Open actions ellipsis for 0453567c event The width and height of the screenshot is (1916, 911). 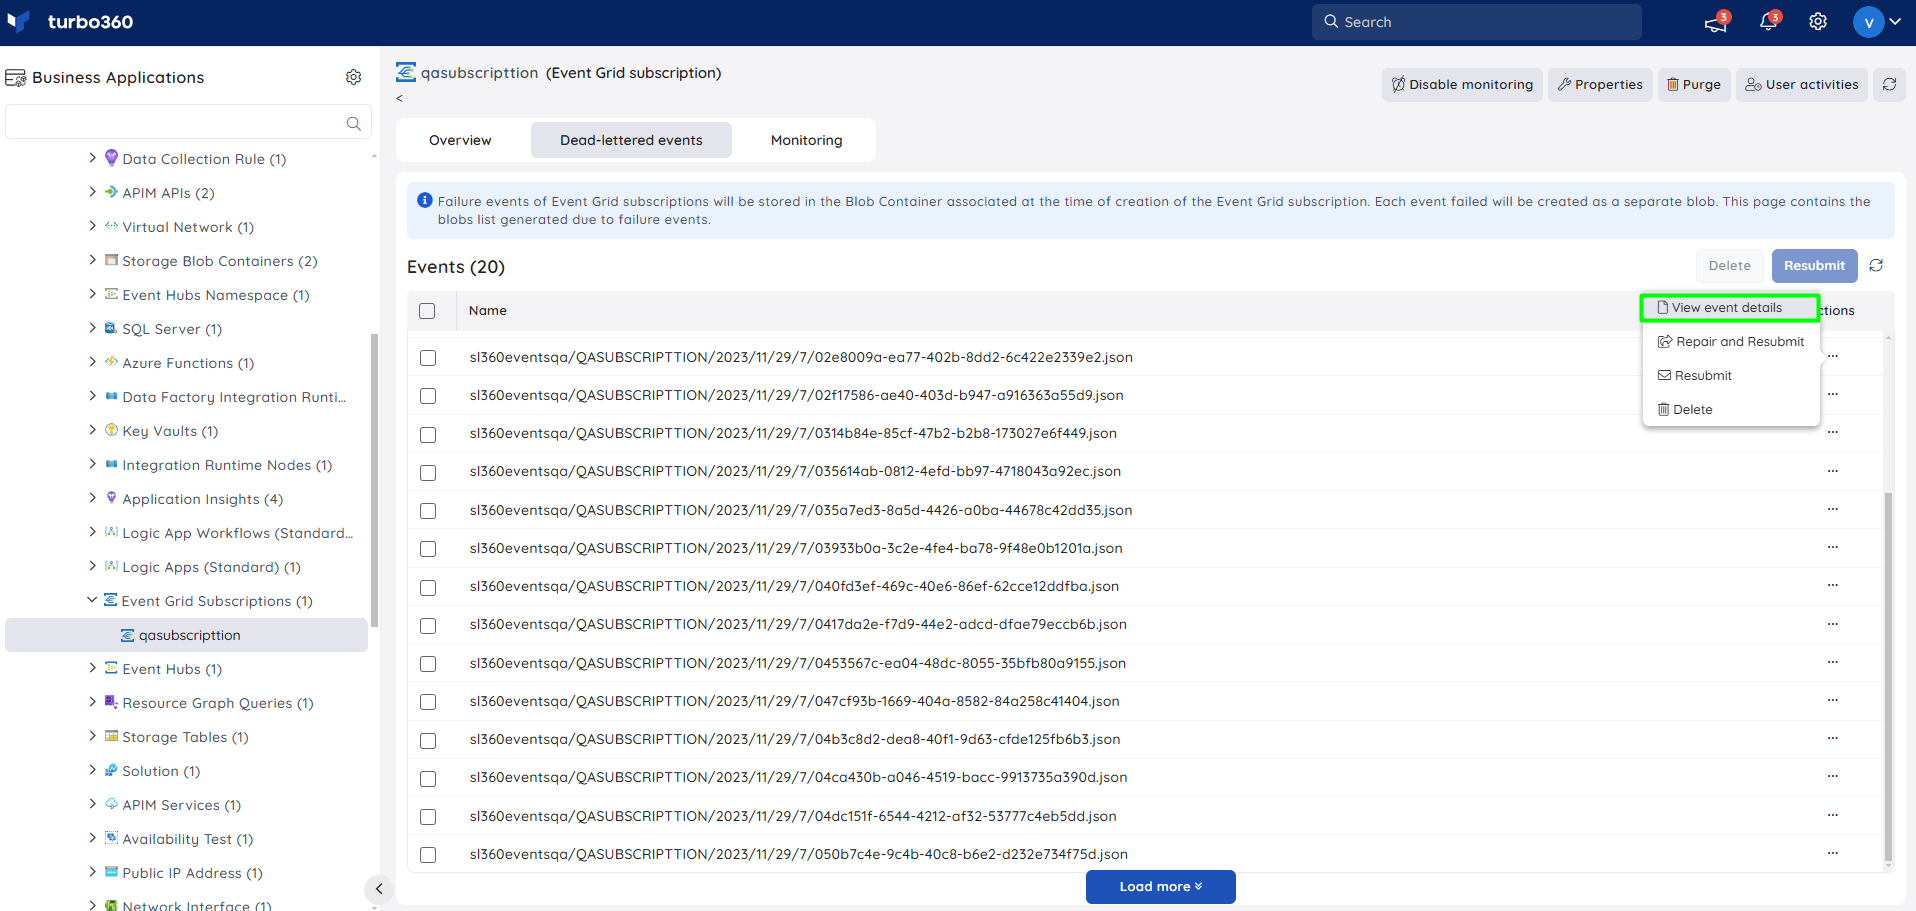click(x=1833, y=662)
